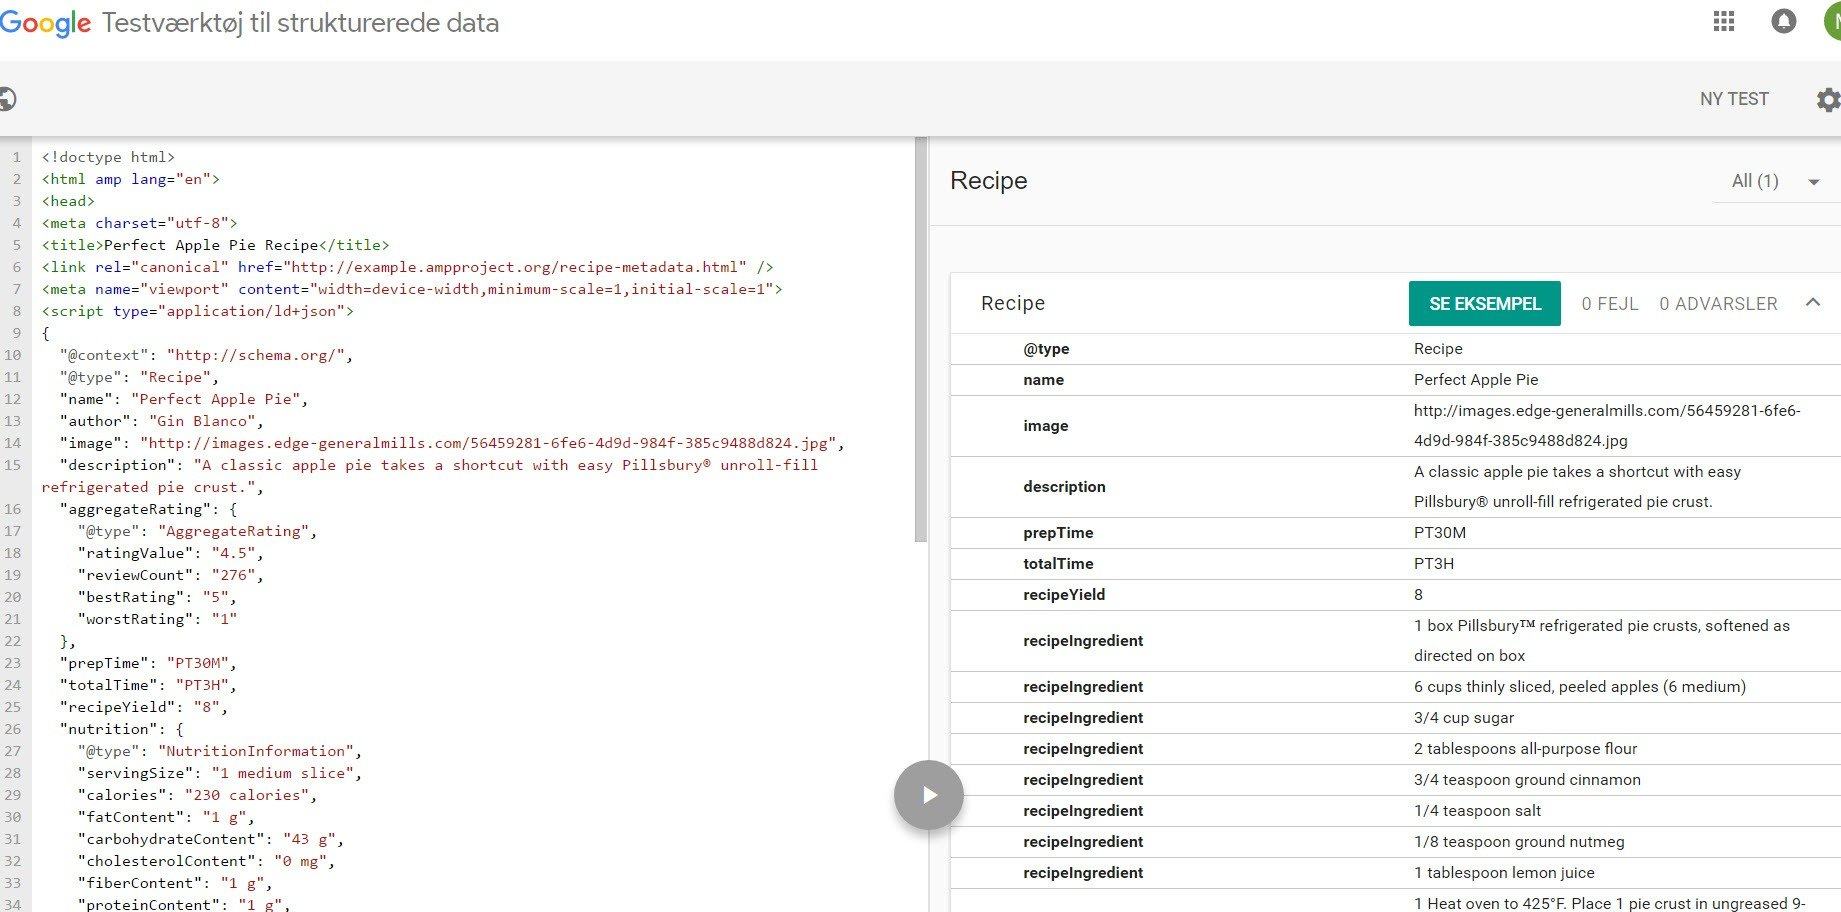
Task: Click the "carbohydrateContent": "43 g" code line
Action: (x=210, y=839)
